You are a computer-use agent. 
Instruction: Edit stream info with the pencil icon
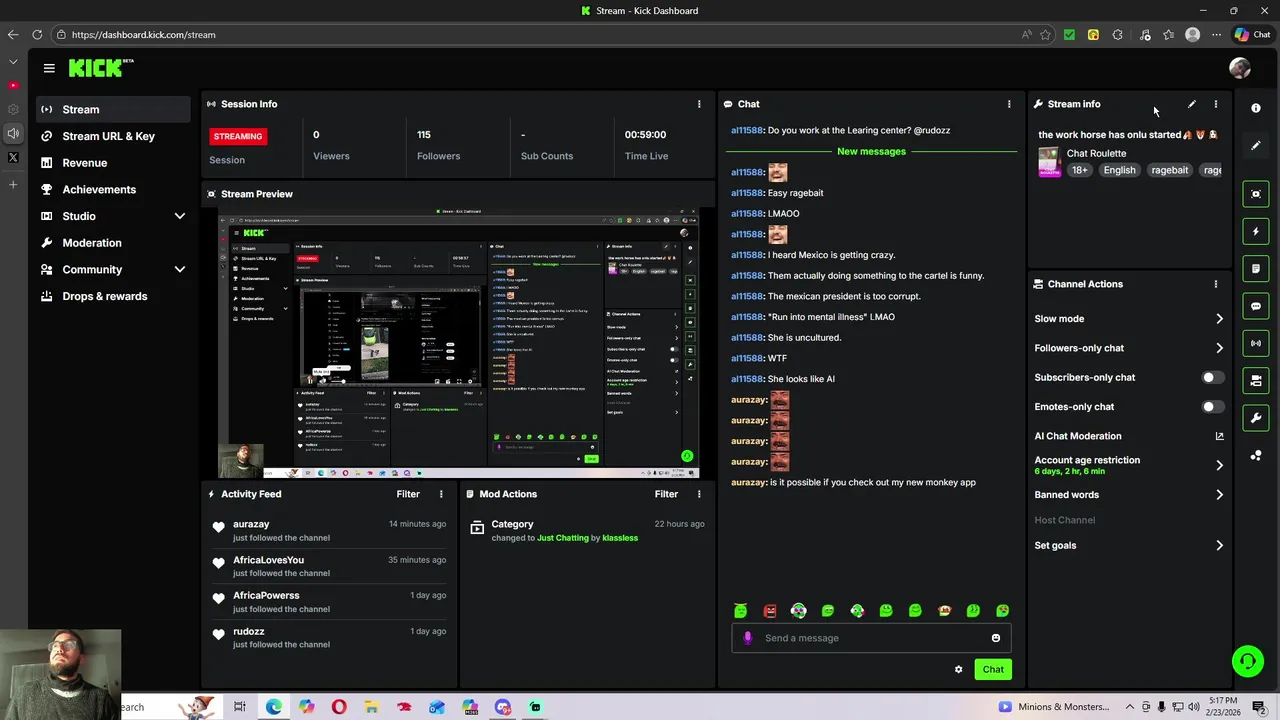coord(1192,104)
